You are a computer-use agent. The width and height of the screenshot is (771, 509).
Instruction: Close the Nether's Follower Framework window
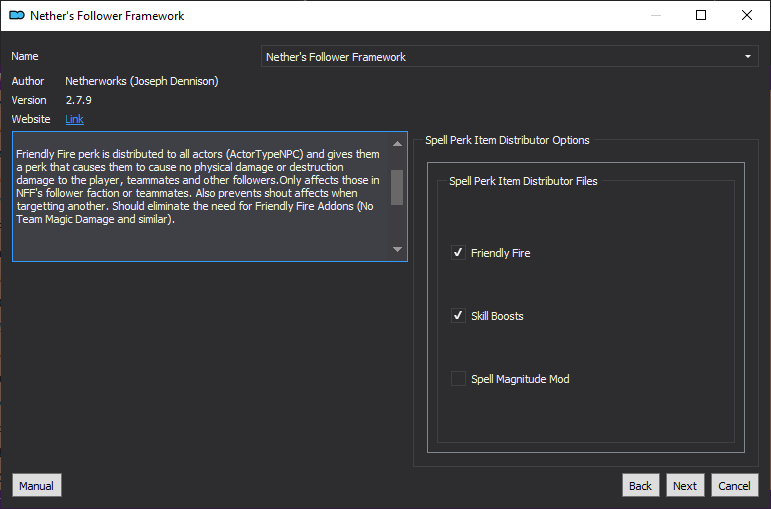pyautogui.click(x=746, y=15)
